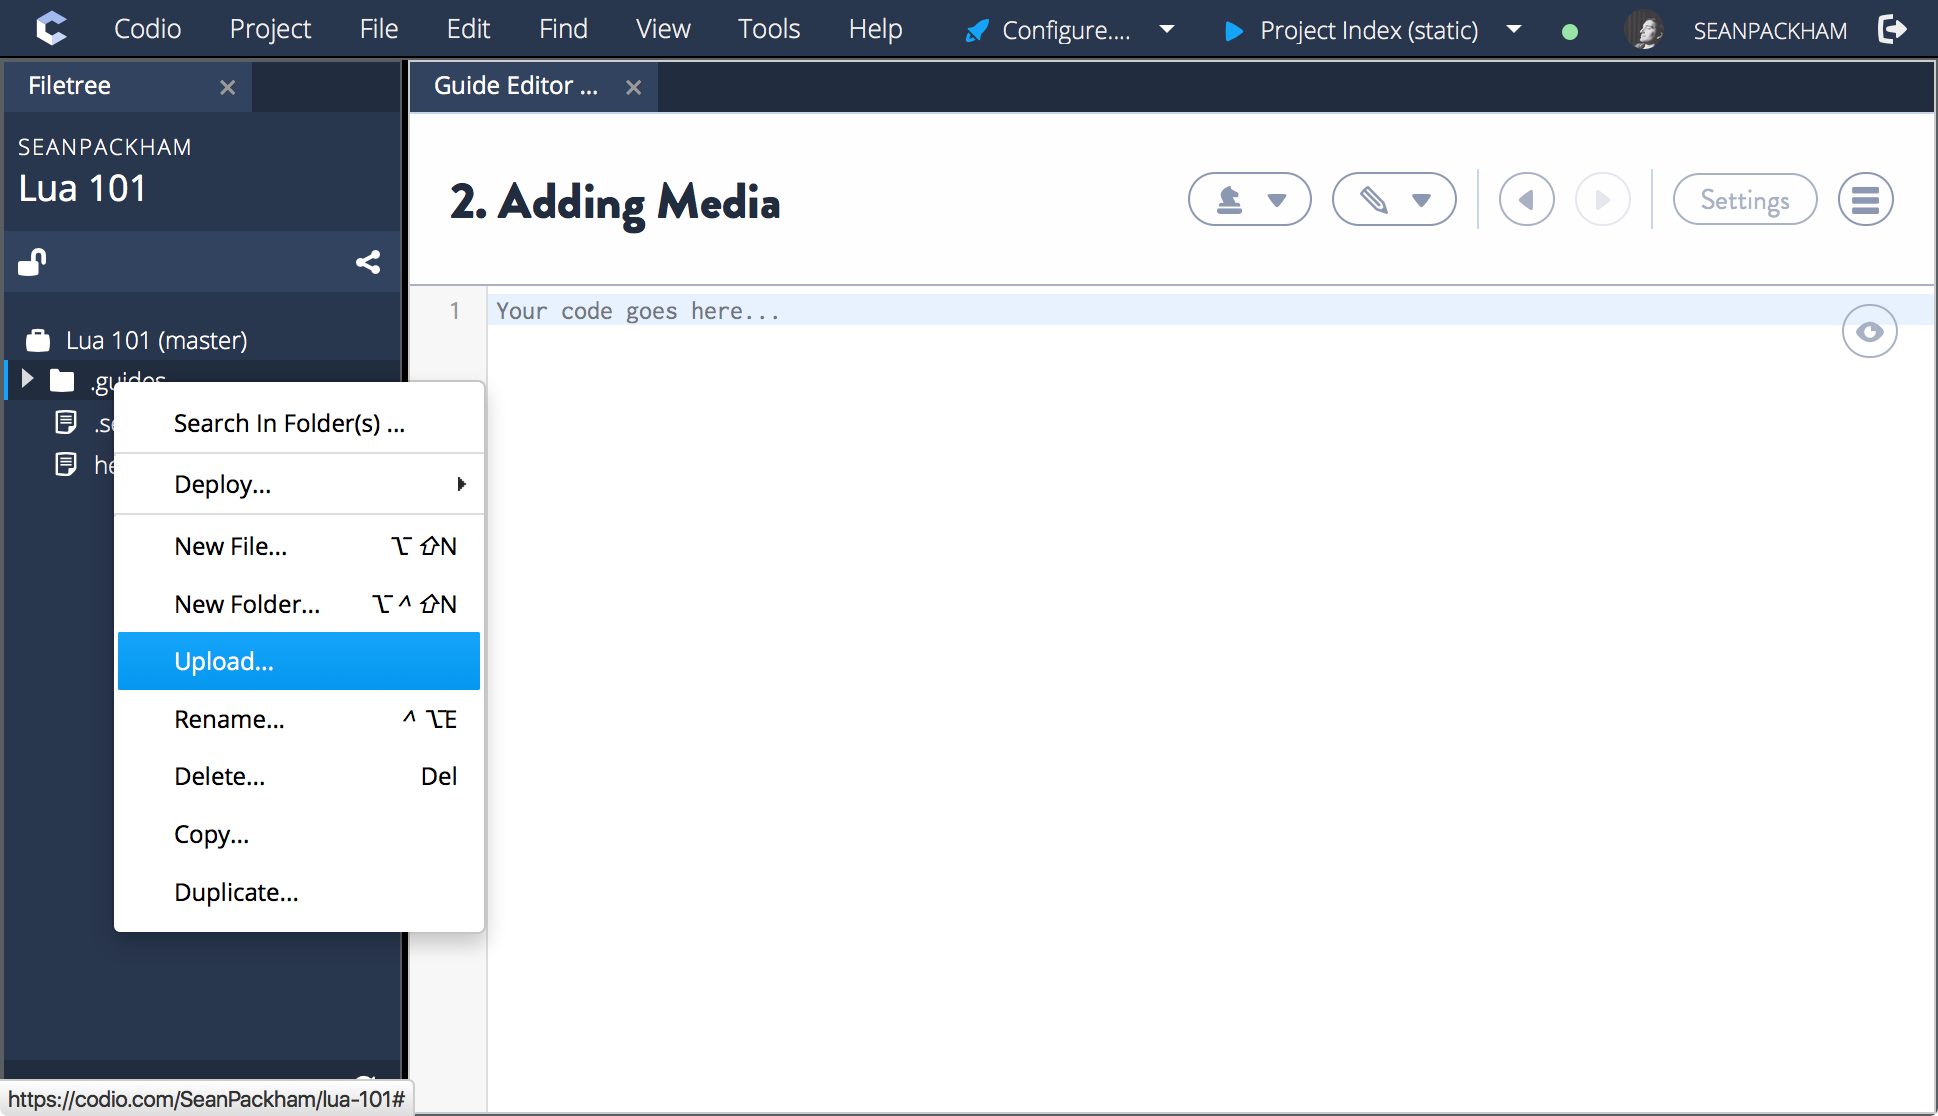Viewport: 1938px width, 1116px height.
Task: Open the hamburger menu beside Settings
Action: (1866, 199)
